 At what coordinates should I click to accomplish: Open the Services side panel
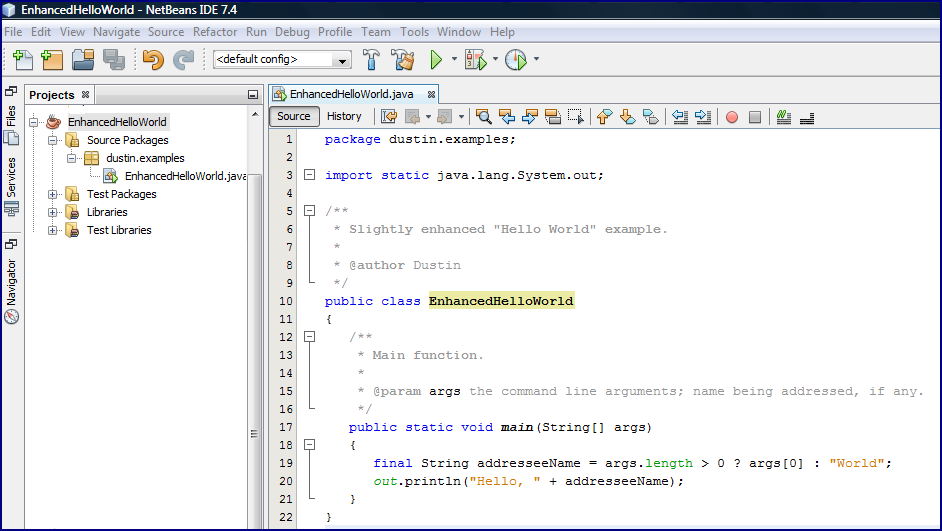[x=11, y=186]
